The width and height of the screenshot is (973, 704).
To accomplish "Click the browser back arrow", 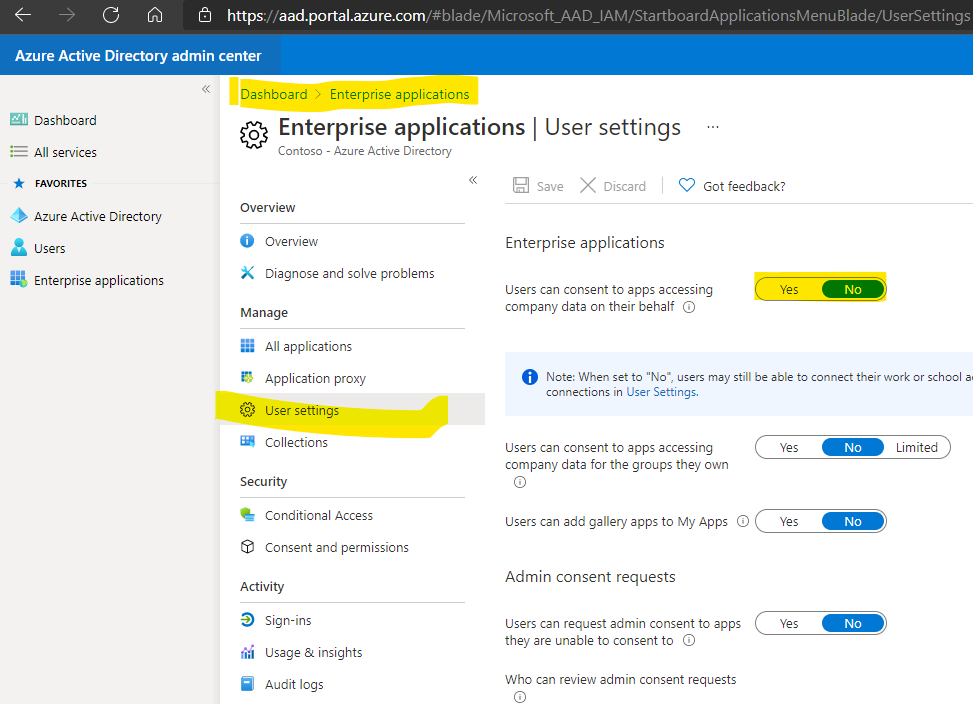I will (x=23, y=15).
